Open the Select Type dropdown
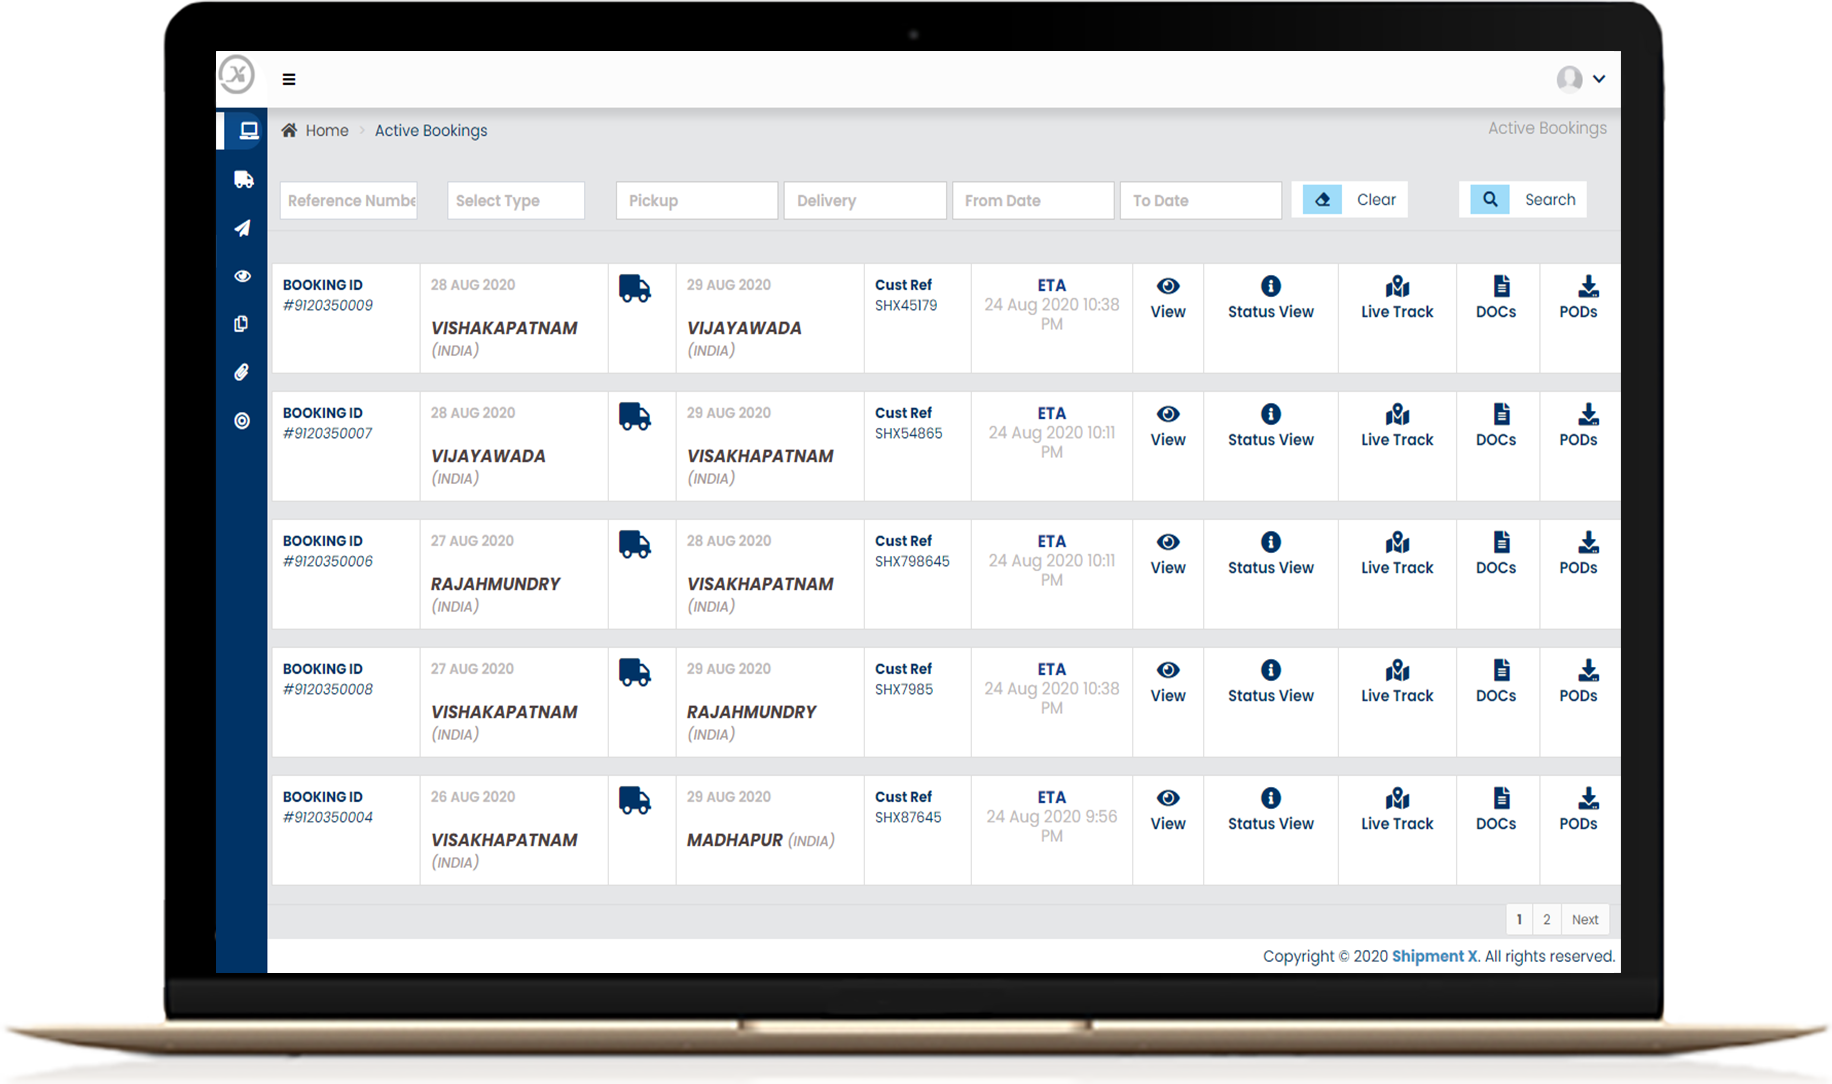Image resolution: width=1832 pixels, height=1084 pixels. tap(516, 200)
